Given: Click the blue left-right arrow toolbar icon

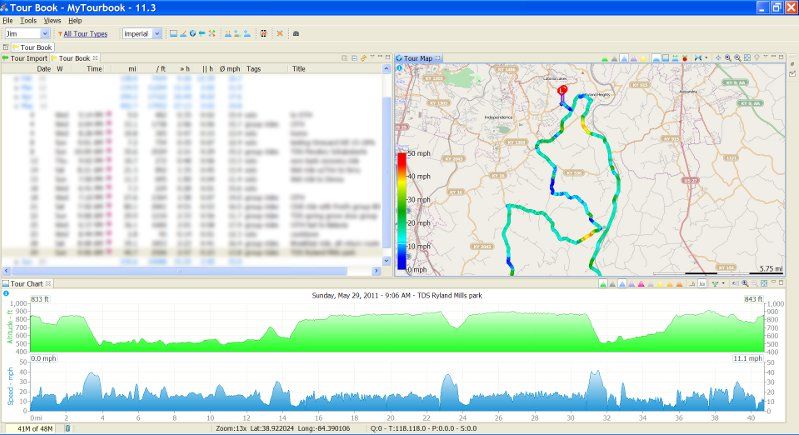Looking at the screenshot, I should point(202,34).
